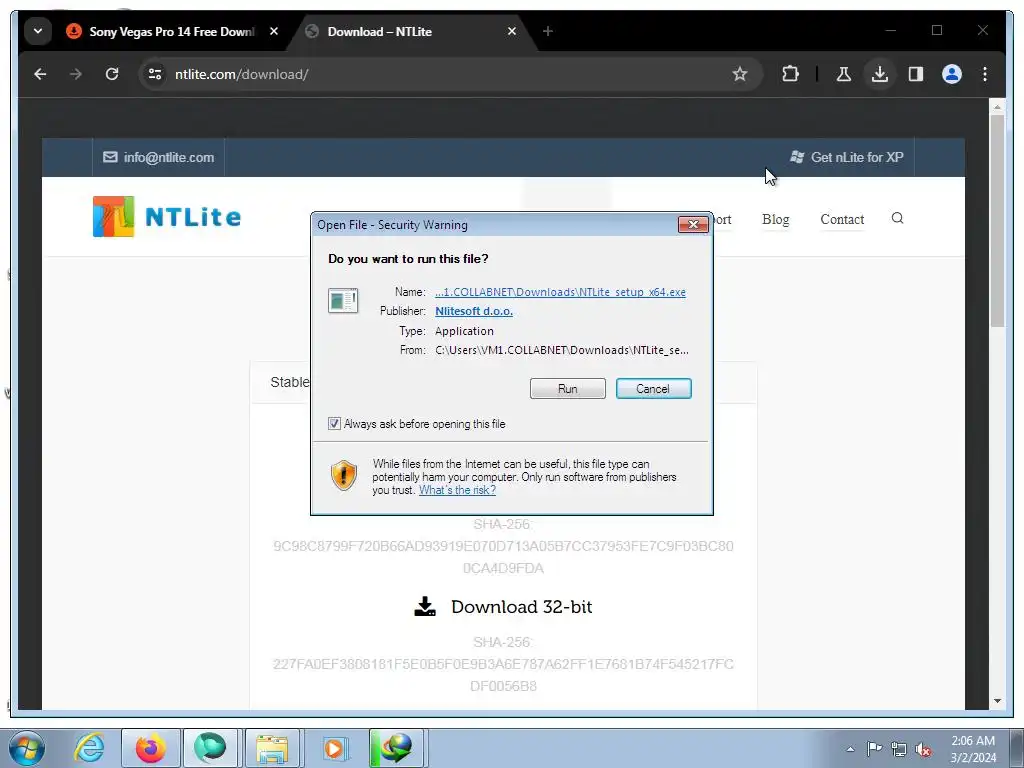
Task: Open the Internet Download Manager taskbar icon
Action: (x=396, y=748)
